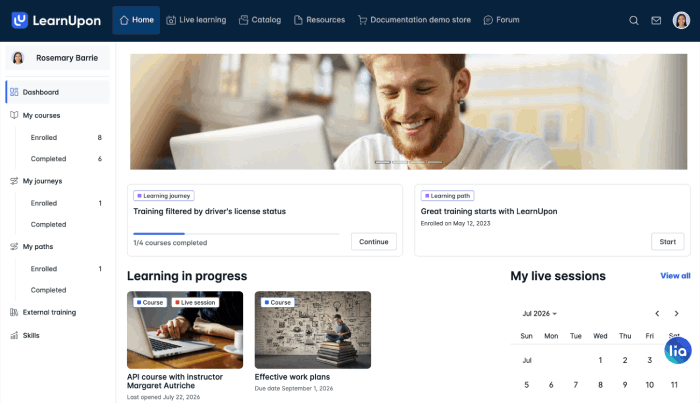
Task: Open the Catalog tab
Action: tap(260, 20)
